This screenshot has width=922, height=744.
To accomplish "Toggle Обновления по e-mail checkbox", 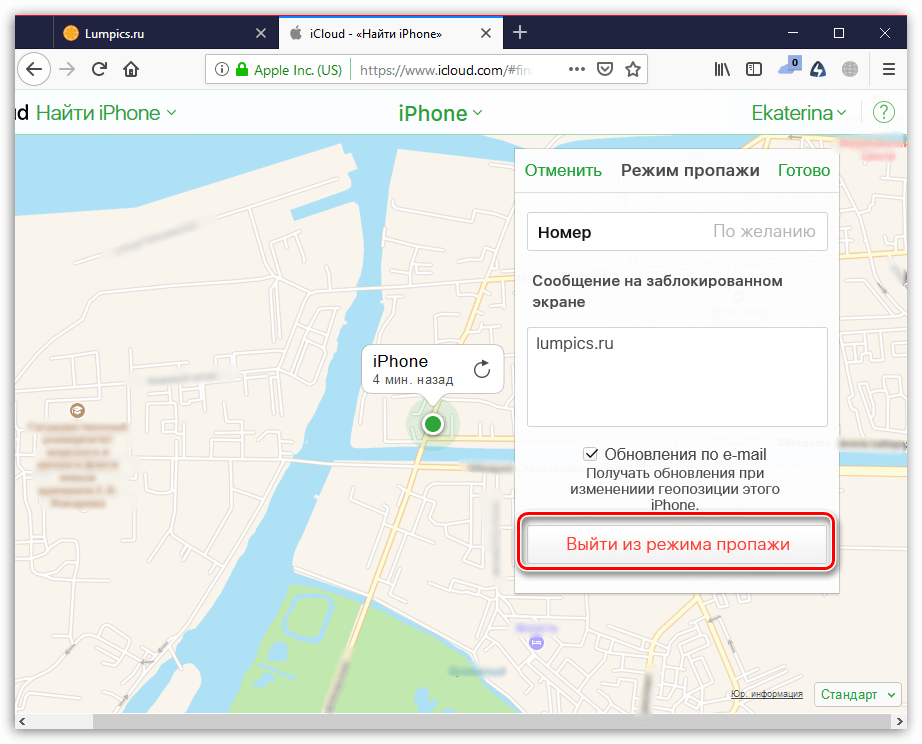I will click(x=591, y=454).
